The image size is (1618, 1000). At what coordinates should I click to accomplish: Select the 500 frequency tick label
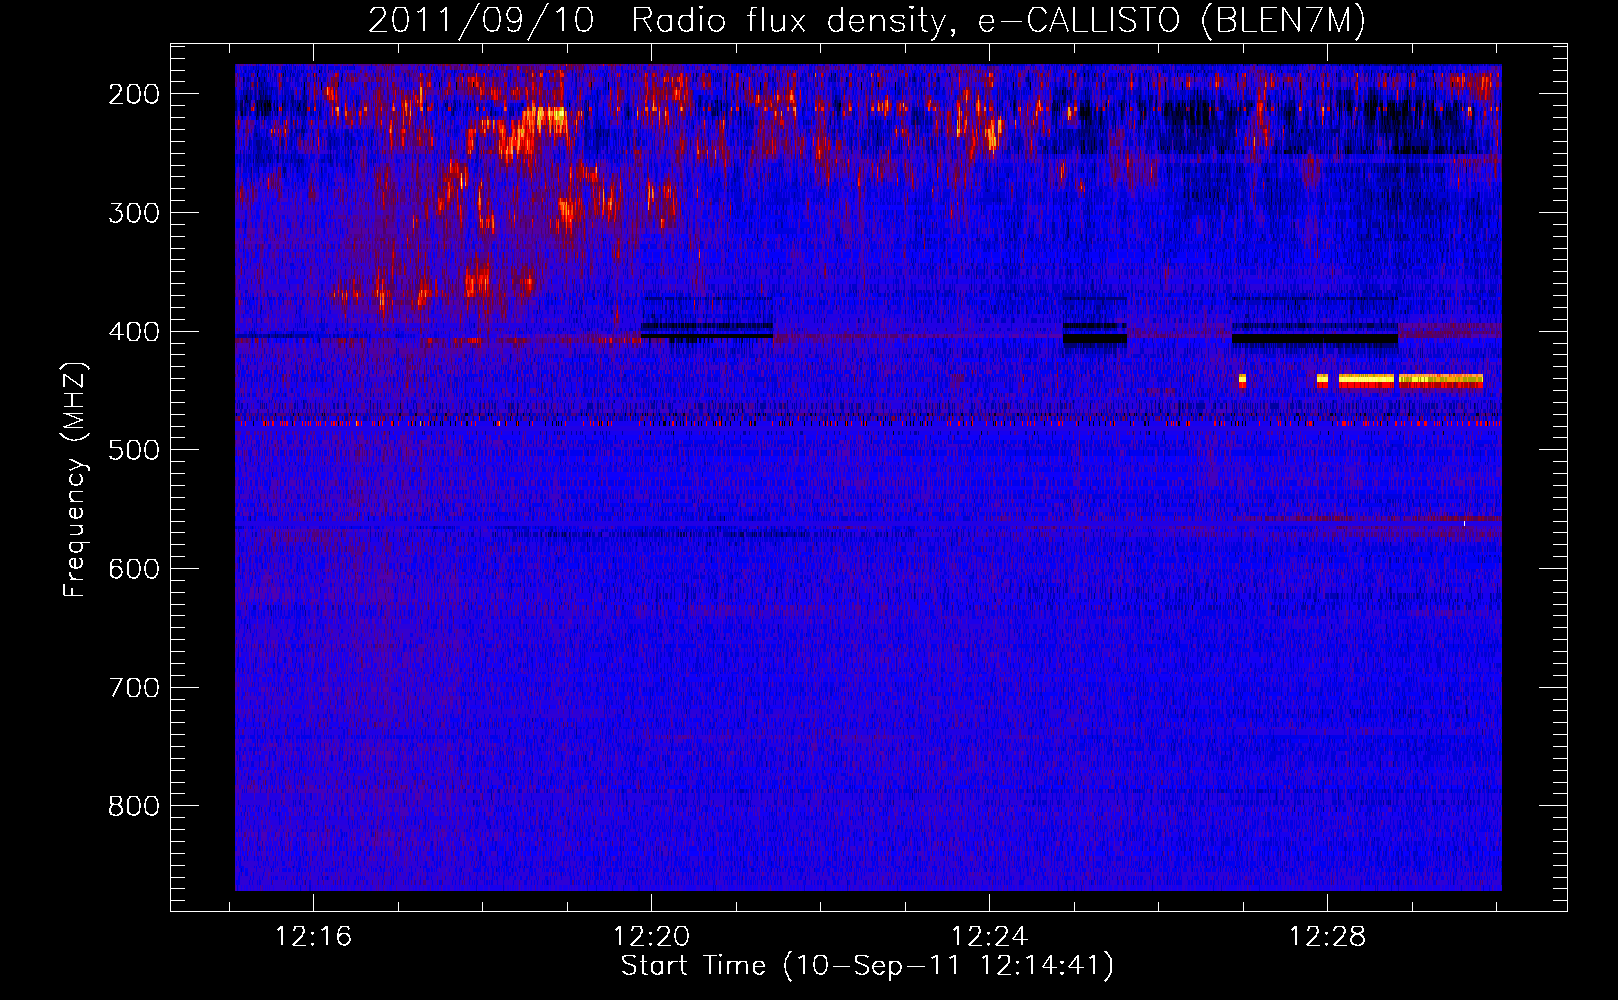pos(134,450)
